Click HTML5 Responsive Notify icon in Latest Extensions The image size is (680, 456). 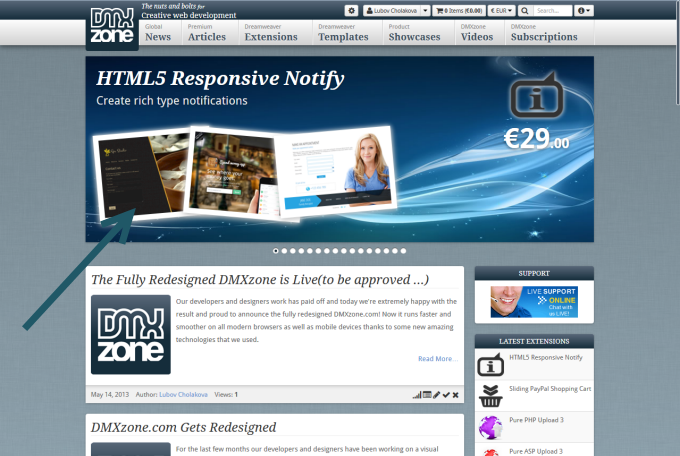click(490, 365)
